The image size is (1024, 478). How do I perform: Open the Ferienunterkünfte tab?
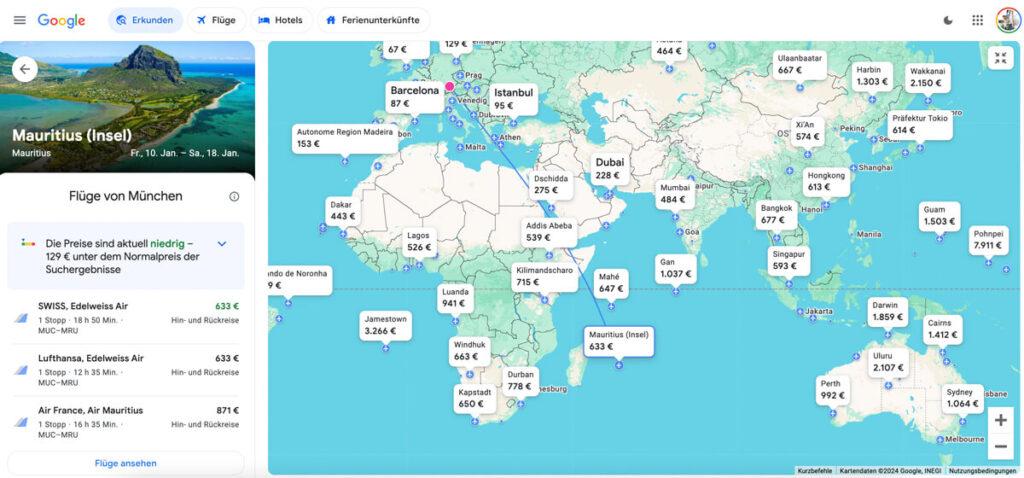coord(373,20)
